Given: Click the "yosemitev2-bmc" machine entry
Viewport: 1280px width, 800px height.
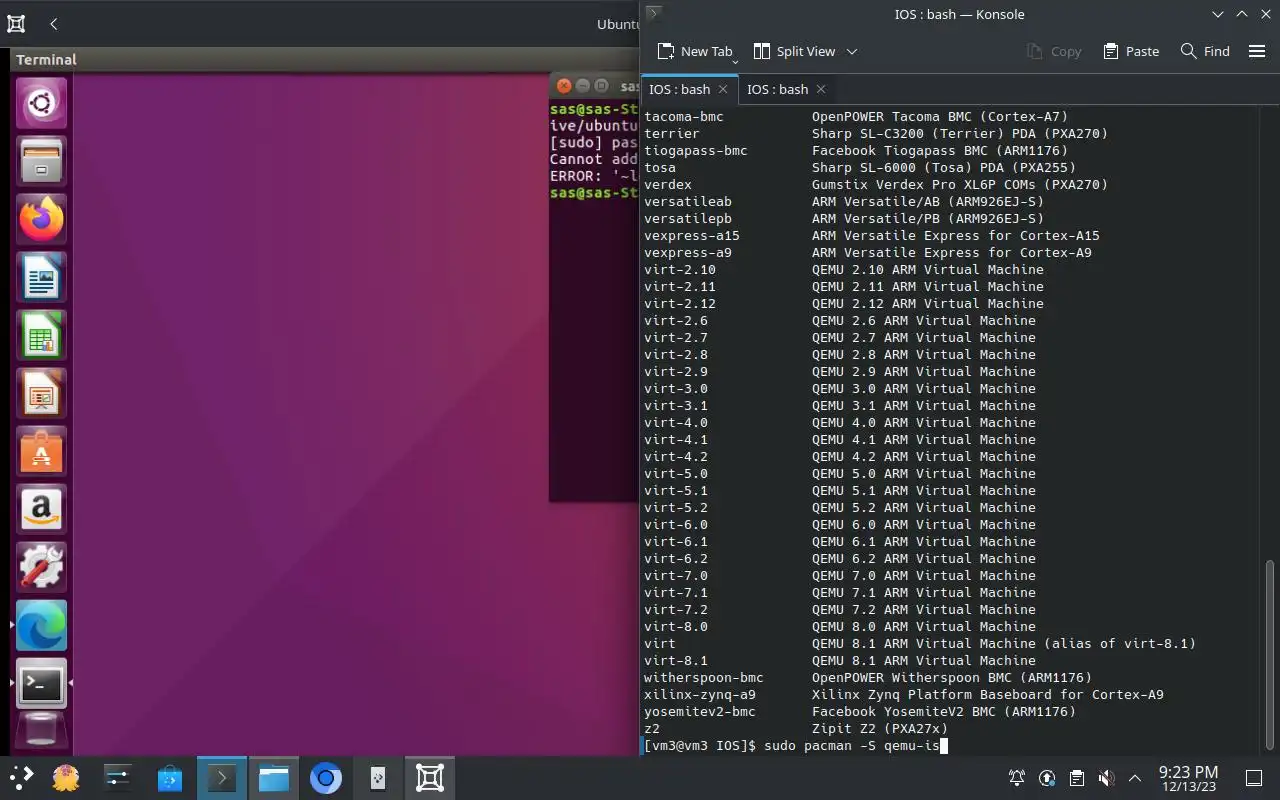Looking at the screenshot, I should pyautogui.click(x=700, y=711).
